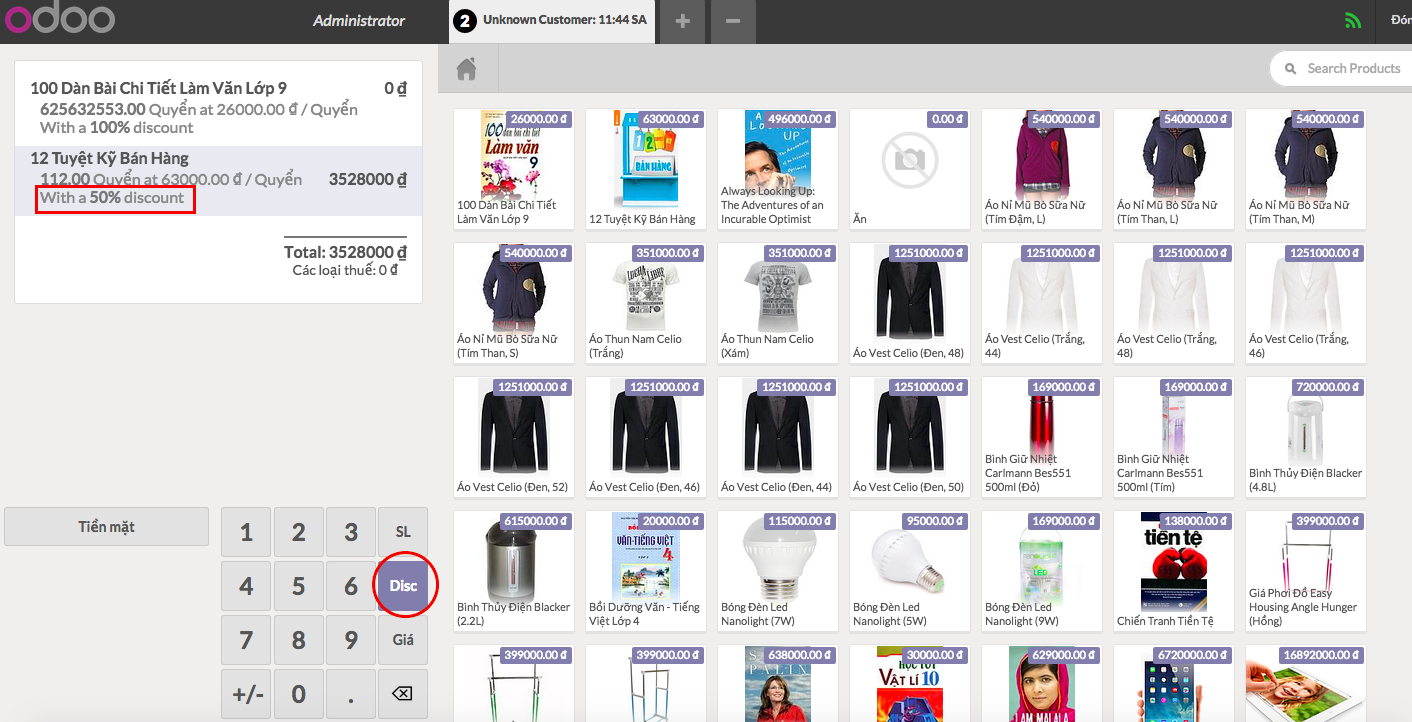Add Áo Nỉ Mũ Bò Sữa (Tím Than, L)
1412x722 pixels.
1174,169
